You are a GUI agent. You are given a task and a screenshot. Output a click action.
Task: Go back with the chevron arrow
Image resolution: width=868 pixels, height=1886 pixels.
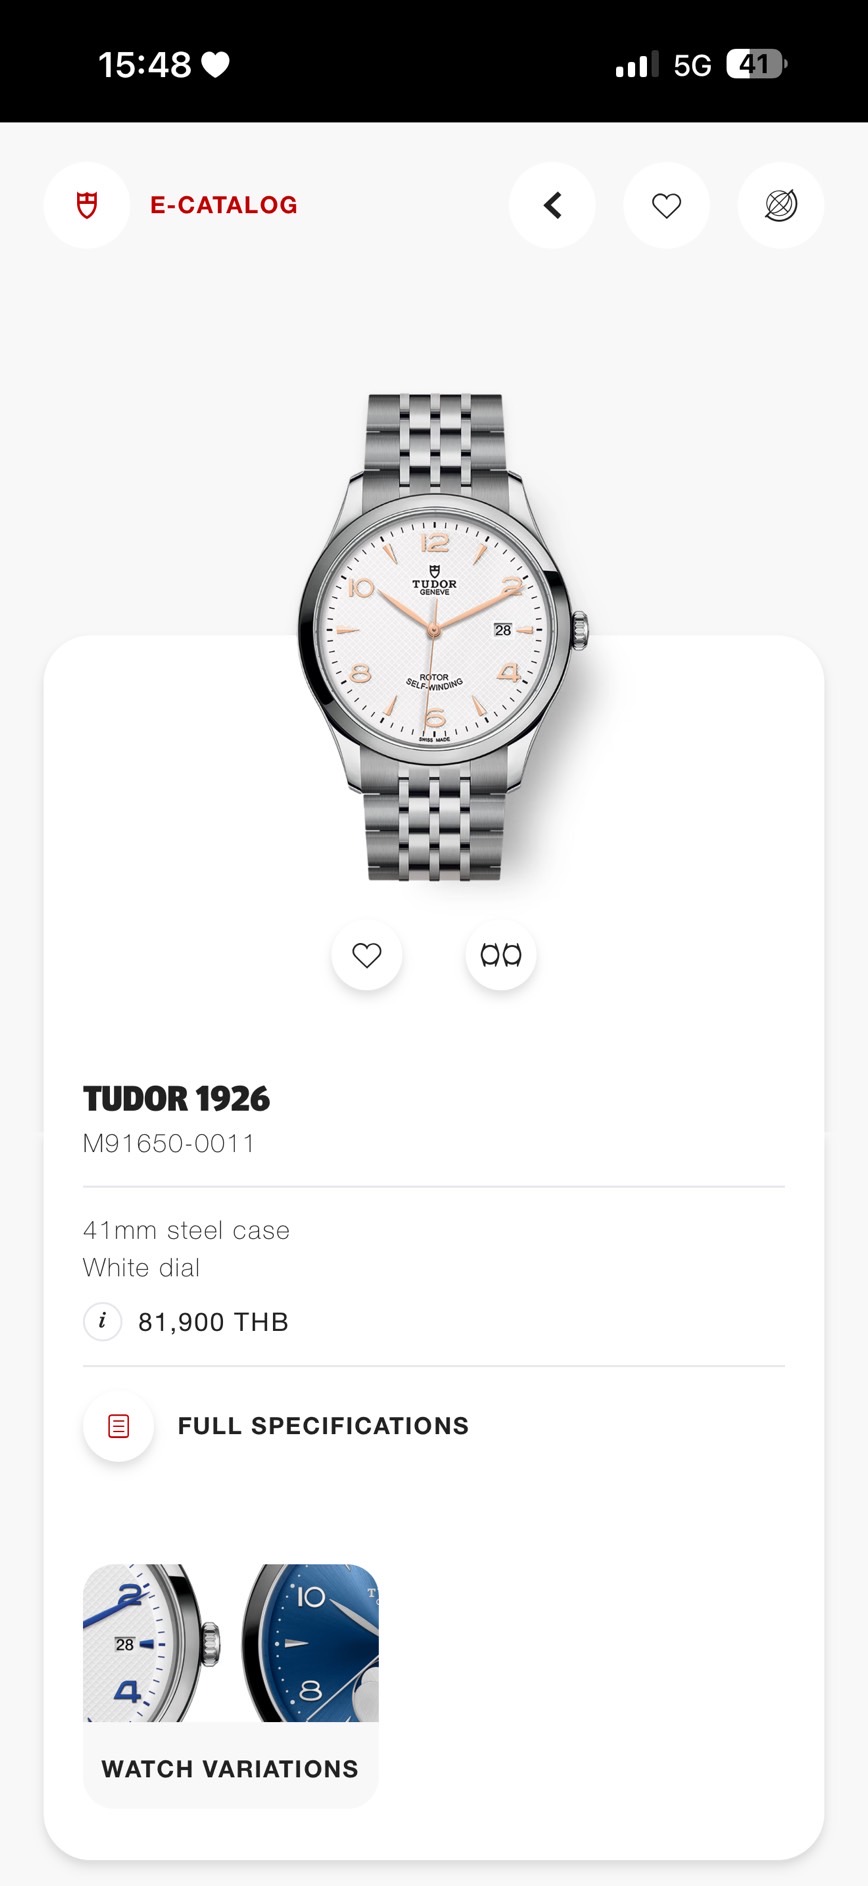(x=552, y=205)
